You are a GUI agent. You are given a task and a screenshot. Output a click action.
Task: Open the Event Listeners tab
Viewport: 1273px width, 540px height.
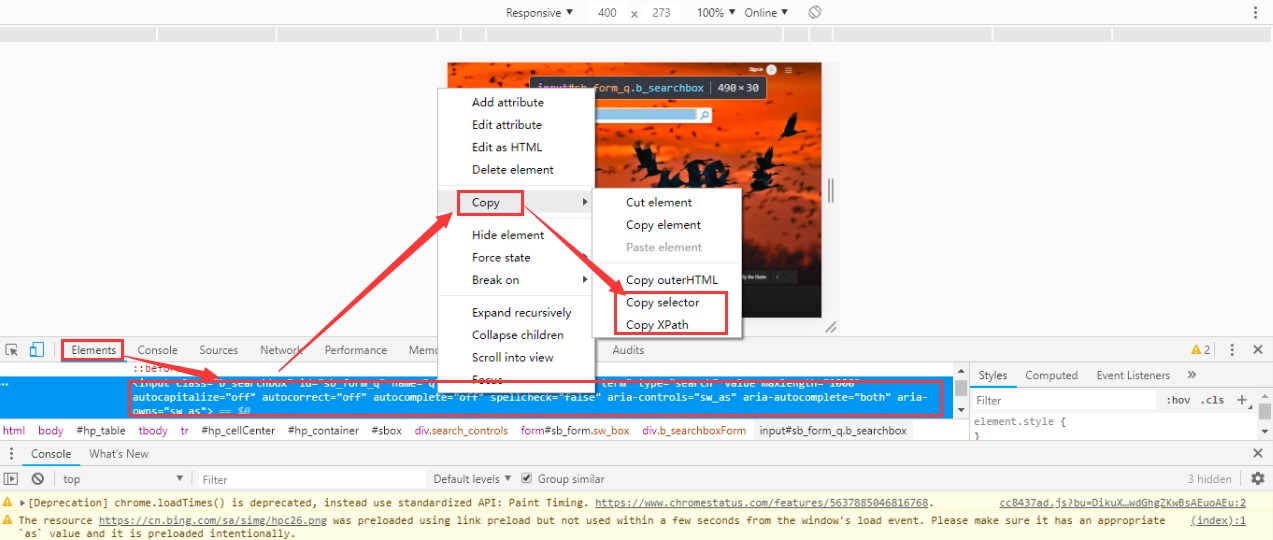coord(1133,375)
